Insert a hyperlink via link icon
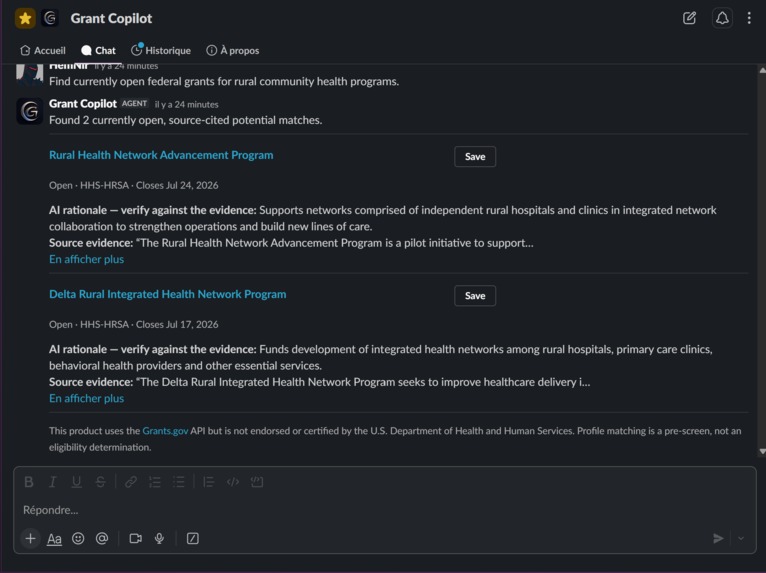Viewport: 766px width, 573px height. click(130, 482)
